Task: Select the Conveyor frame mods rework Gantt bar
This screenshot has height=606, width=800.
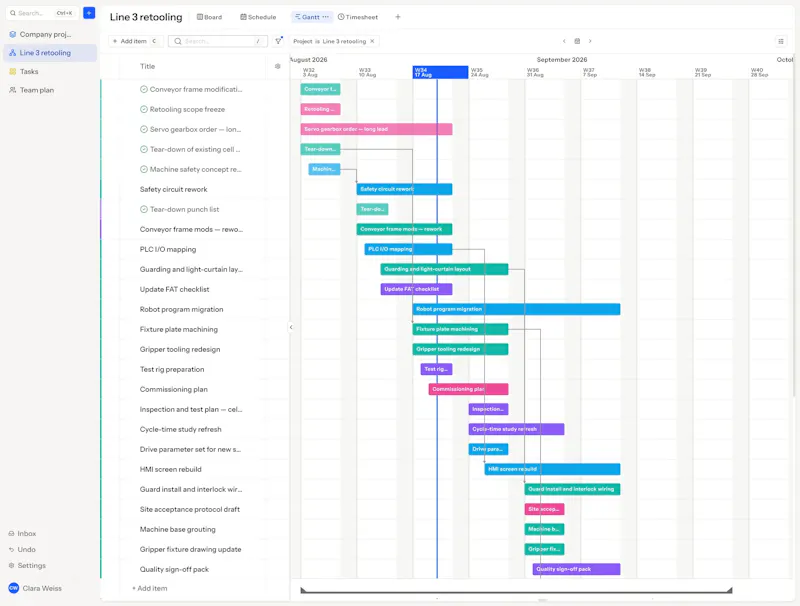Action: pyautogui.click(x=405, y=230)
